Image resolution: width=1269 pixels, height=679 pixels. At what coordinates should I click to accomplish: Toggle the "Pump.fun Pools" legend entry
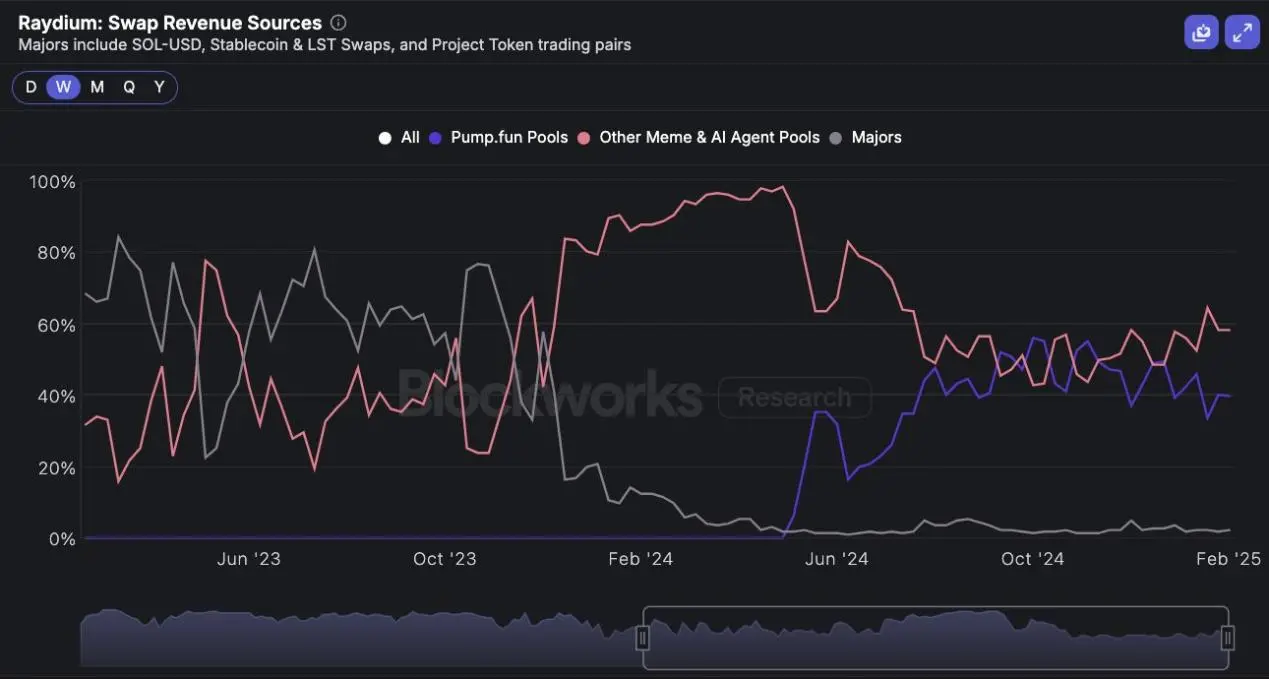tap(509, 137)
